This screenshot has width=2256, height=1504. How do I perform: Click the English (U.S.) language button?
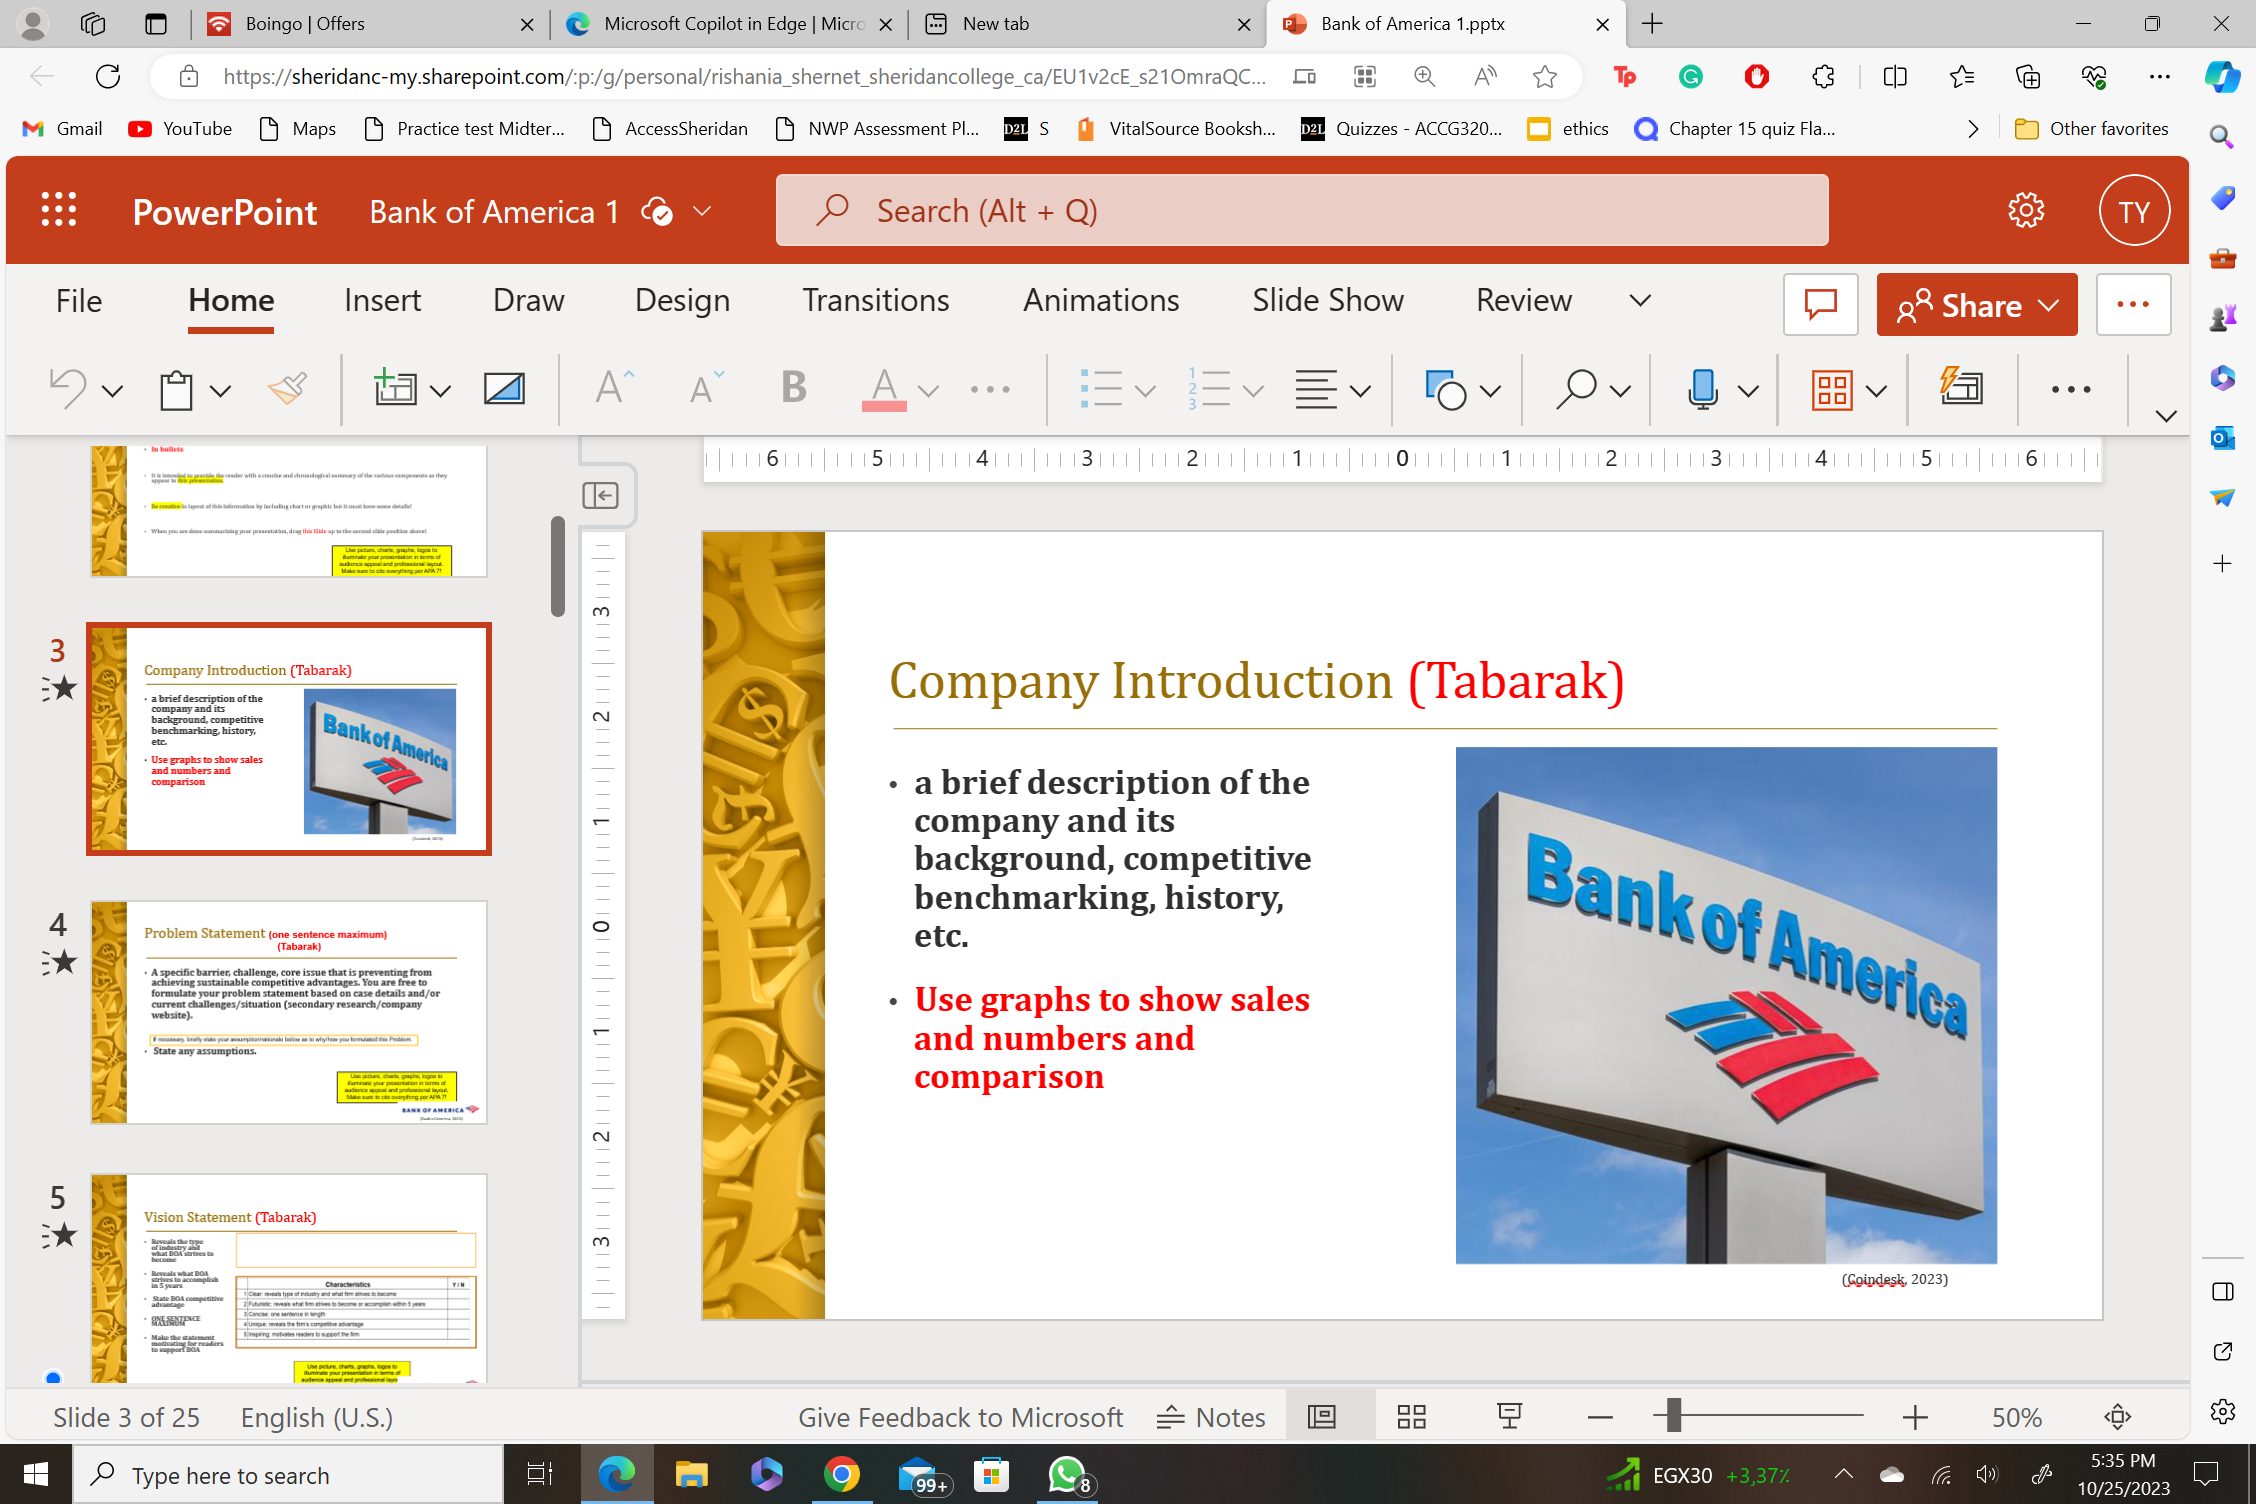tap(317, 1417)
